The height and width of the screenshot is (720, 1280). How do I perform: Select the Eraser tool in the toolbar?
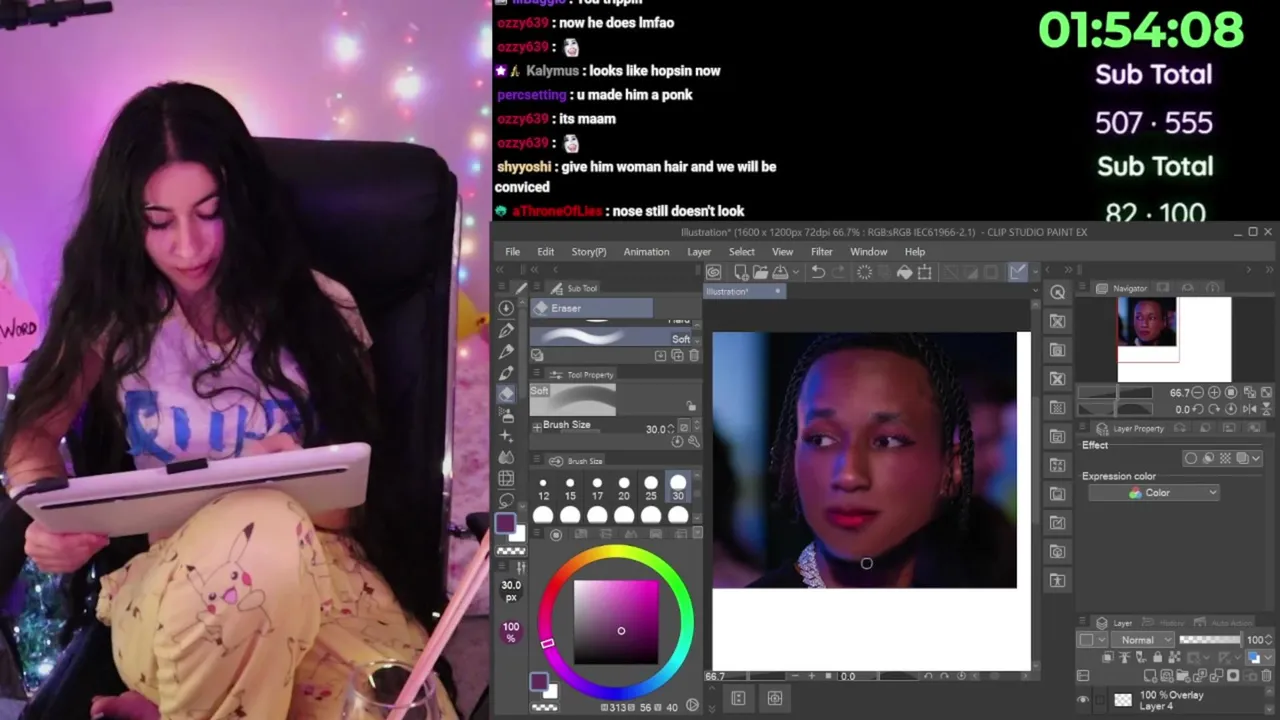(507, 393)
